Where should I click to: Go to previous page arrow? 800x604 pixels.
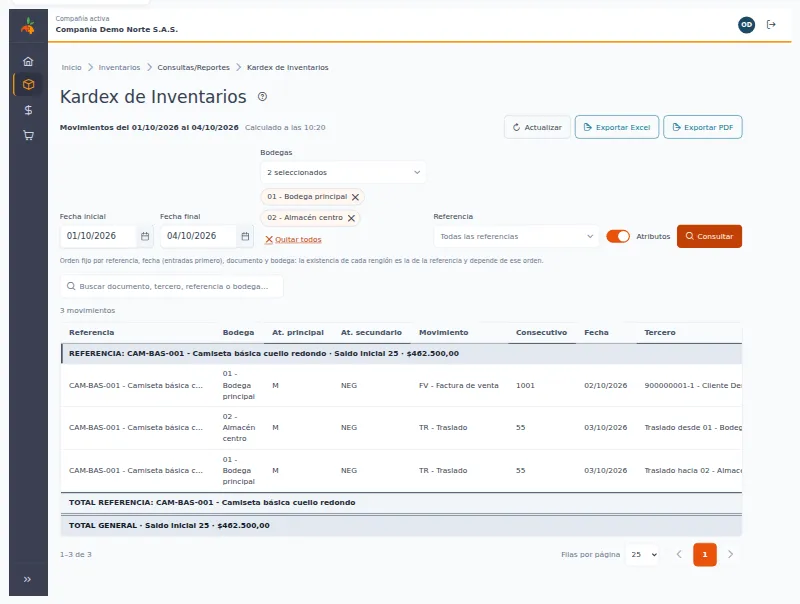[x=679, y=555]
